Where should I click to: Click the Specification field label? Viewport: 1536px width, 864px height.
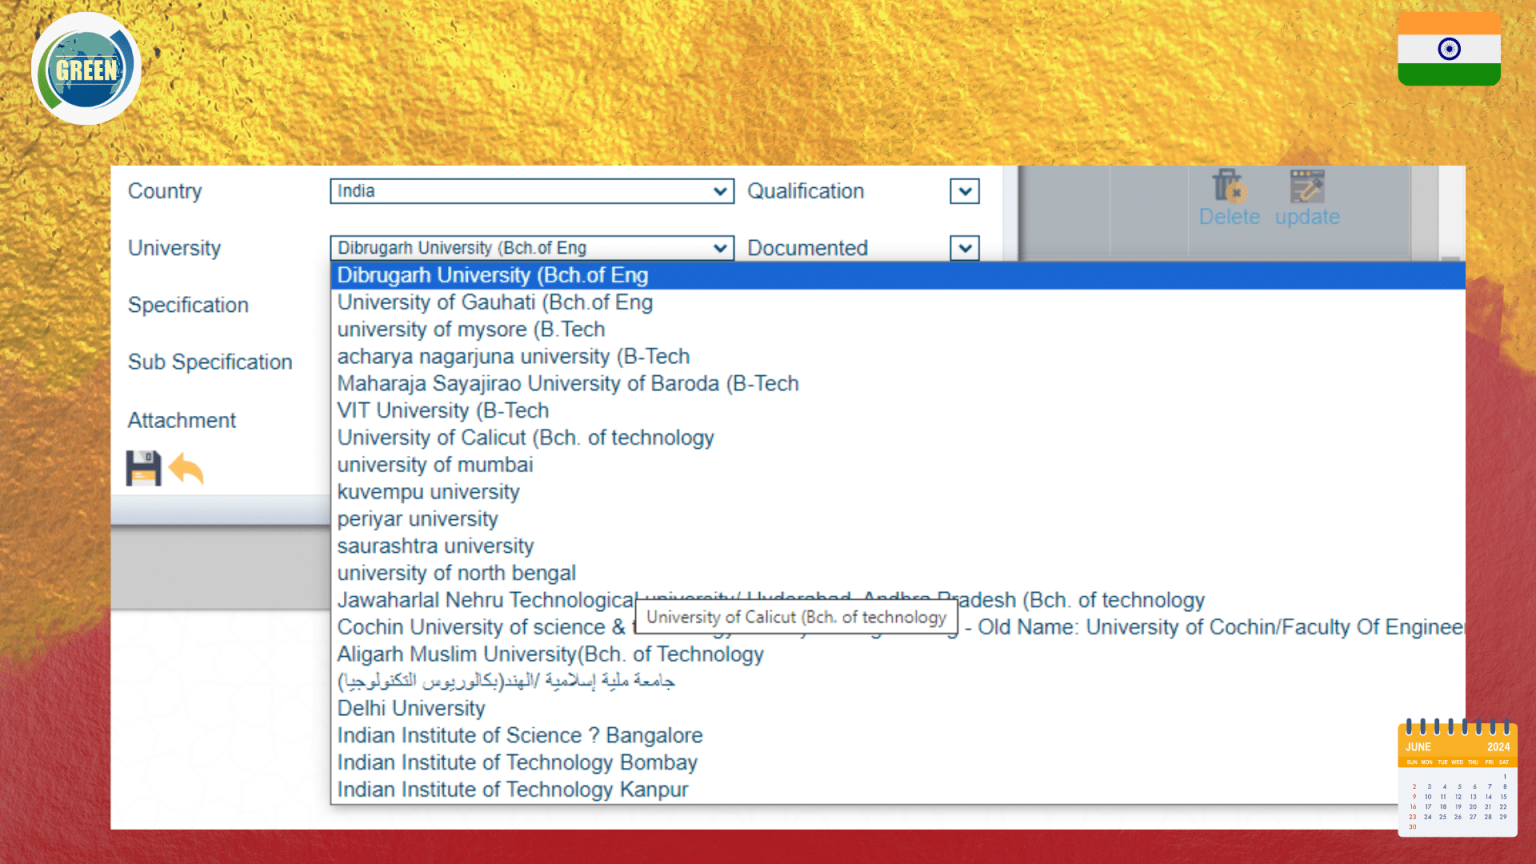click(x=188, y=305)
